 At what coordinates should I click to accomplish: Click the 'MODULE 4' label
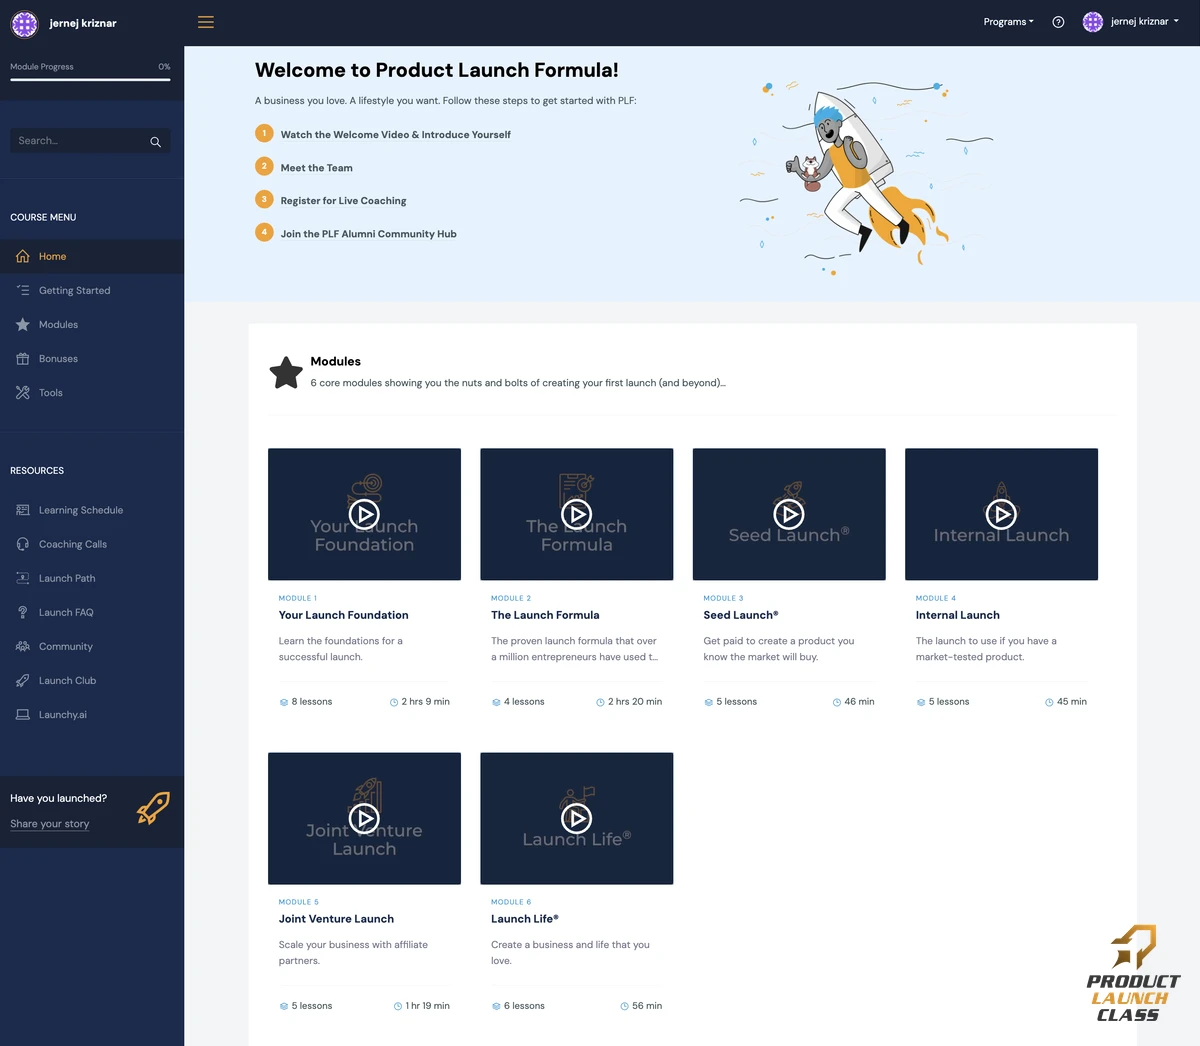[x=935, y=598]
